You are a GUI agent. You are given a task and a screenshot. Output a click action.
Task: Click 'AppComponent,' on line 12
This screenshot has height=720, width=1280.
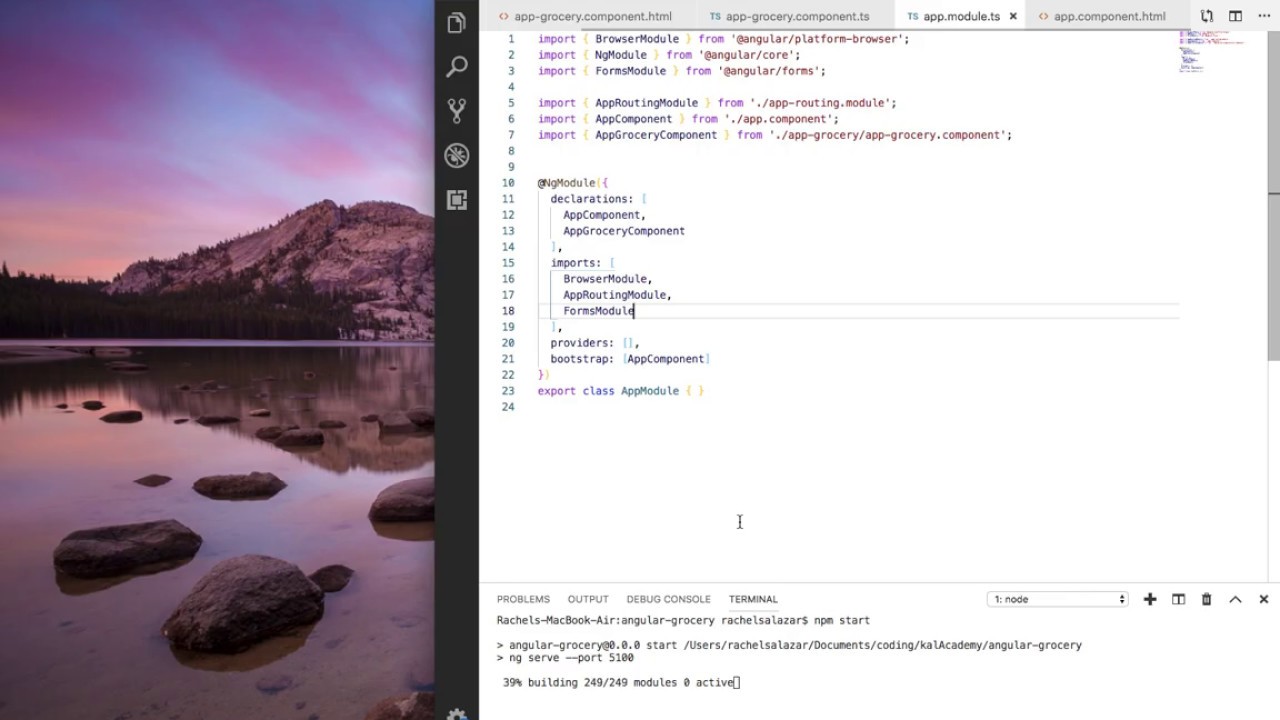click(x=604, y=215)
